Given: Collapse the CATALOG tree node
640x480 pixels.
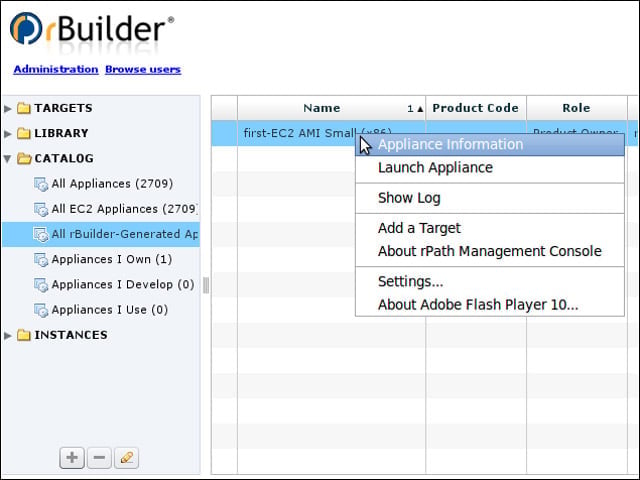Looking at the screenshot, I should (7, 159).
